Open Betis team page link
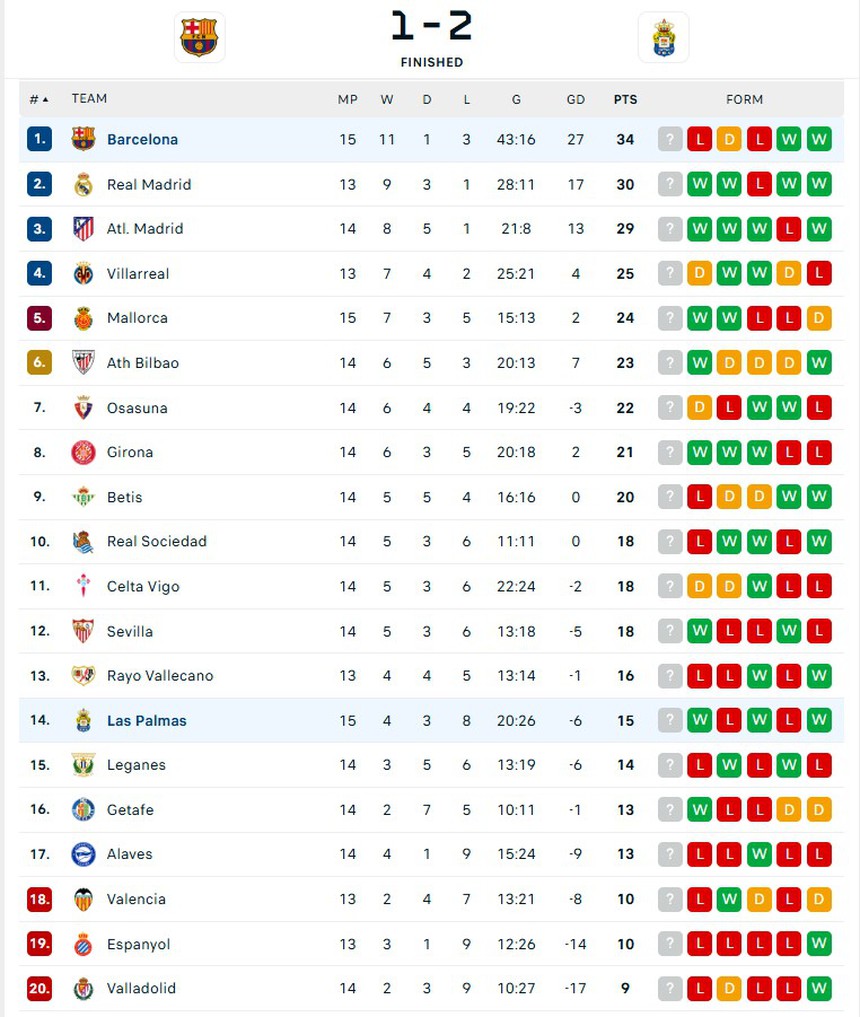860x1017 pixels. tap(124, 497)
